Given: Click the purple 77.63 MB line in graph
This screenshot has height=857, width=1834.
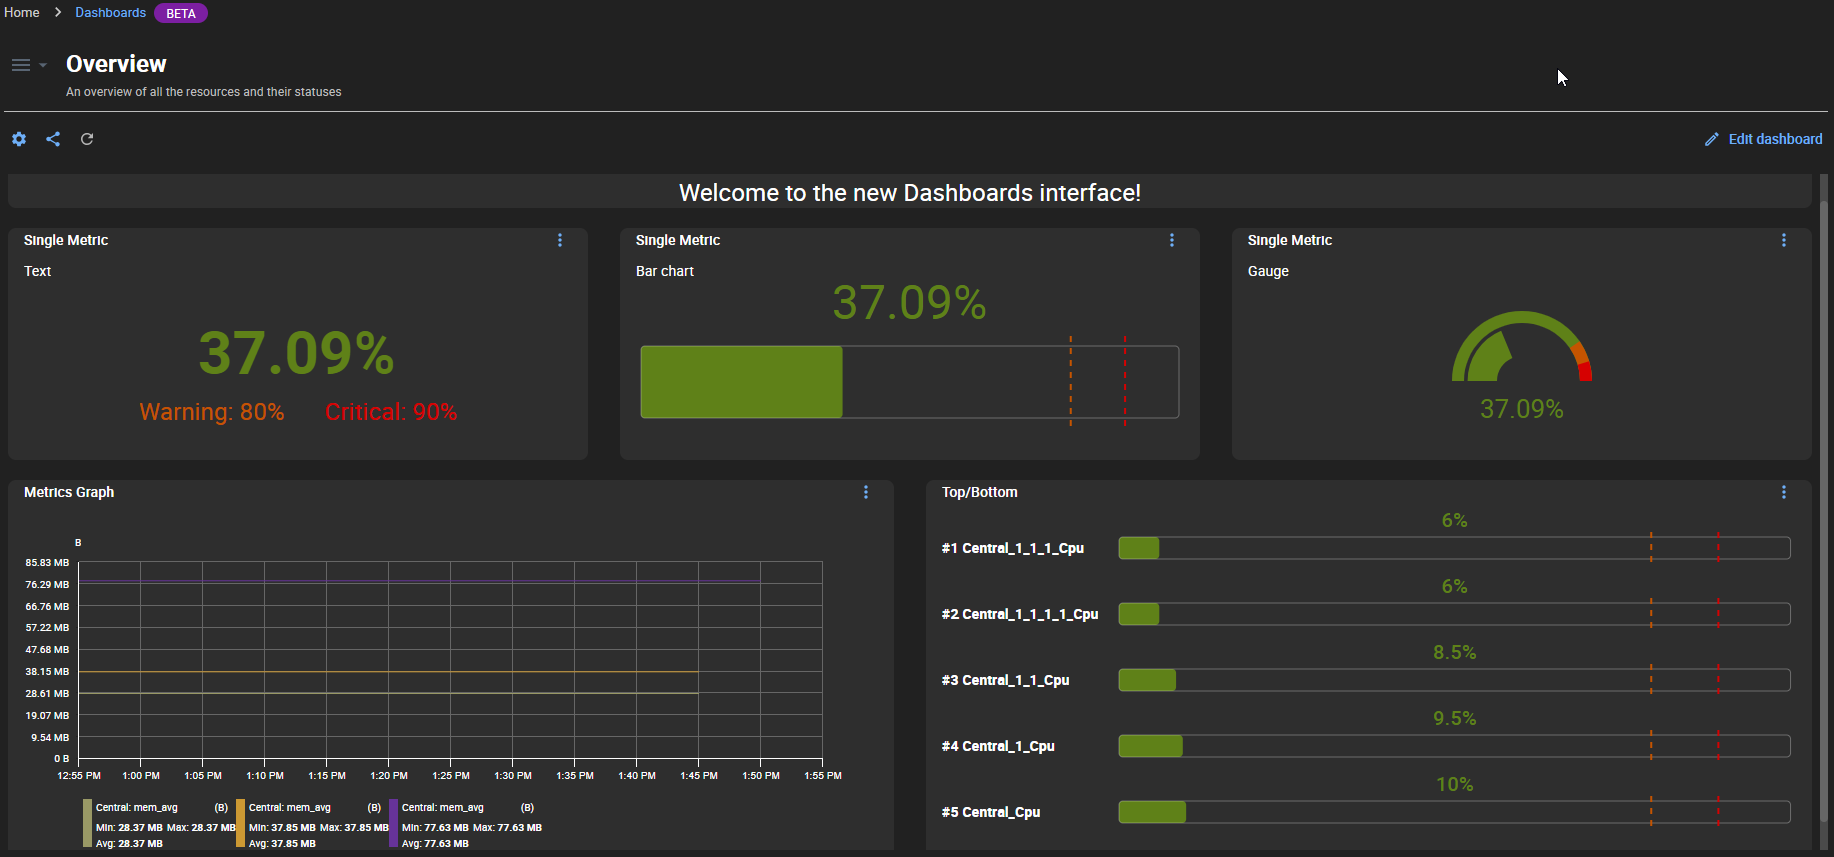Looking at the screenshot, I should coord(419,581).
